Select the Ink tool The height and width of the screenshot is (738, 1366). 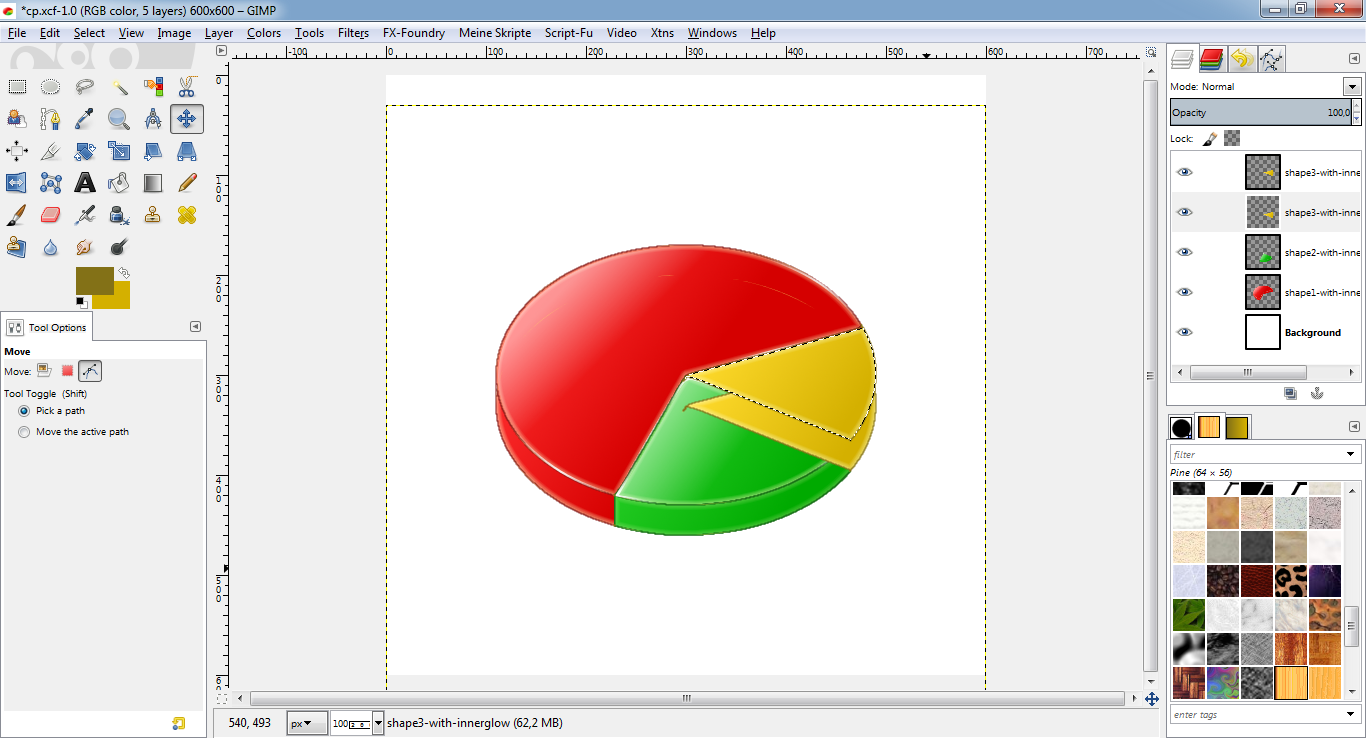pyautogui.click(x=119, y=215)
